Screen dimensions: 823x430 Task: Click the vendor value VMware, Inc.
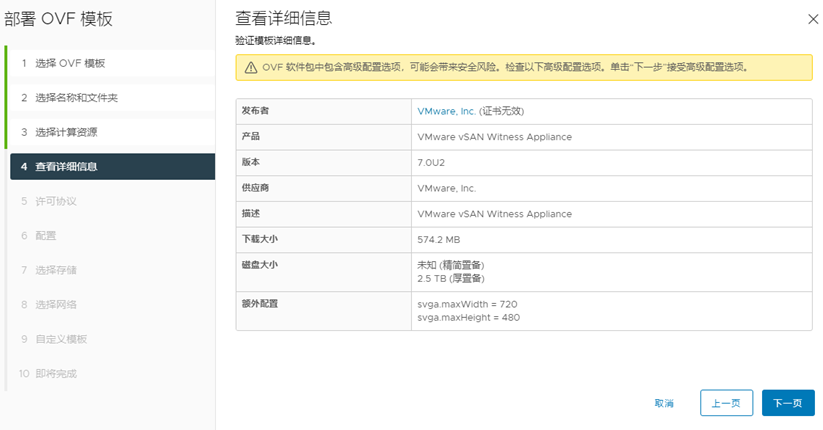[447, 188]
